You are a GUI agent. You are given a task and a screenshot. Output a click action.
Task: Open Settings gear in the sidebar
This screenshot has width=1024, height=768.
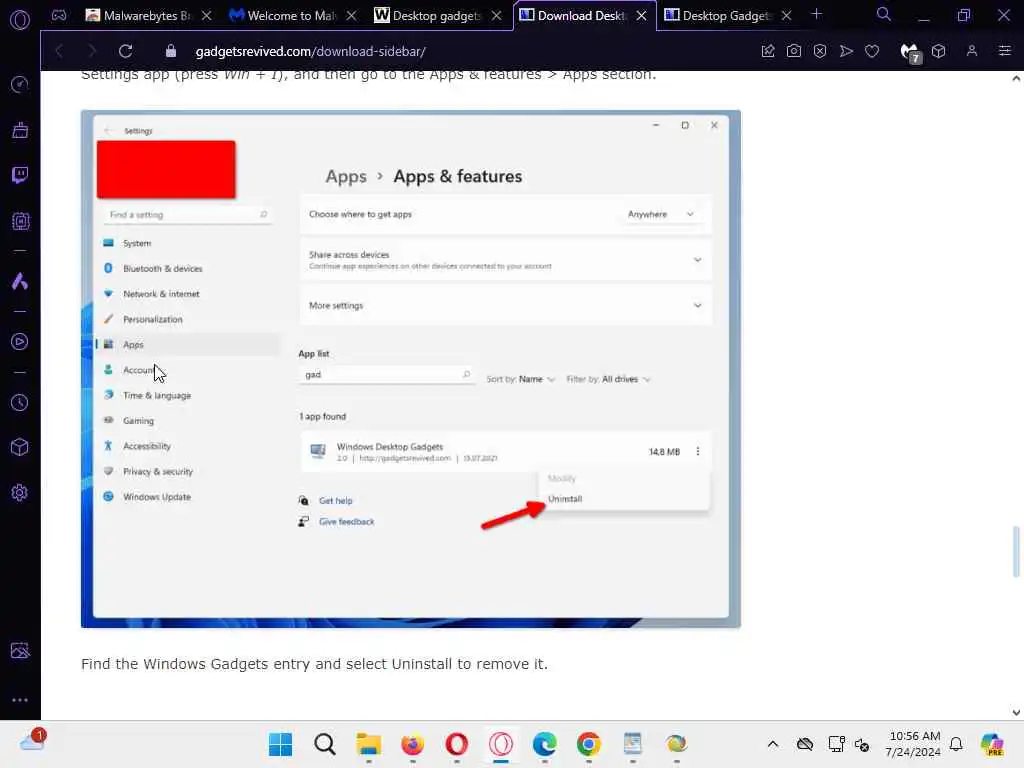tap(20, 492)
